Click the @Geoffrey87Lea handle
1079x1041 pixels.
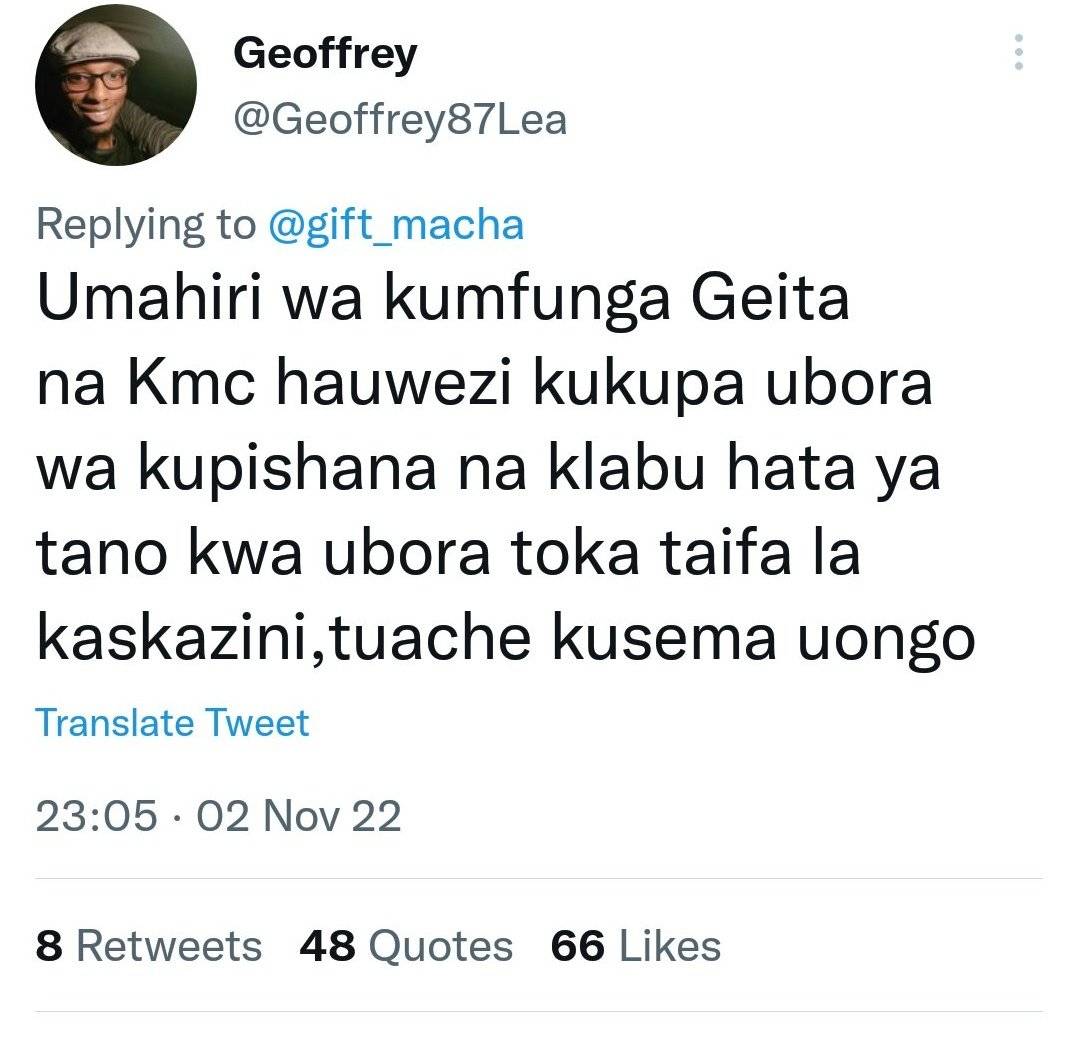click(x=400, y=119)
